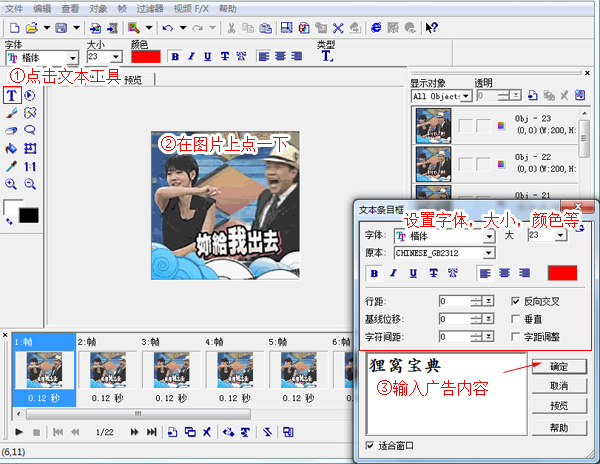Image resolution: width=600 pixels, height=464 pixels.
Task: Toggle Bold in text entry dialog
Action: pyautogui.click(x=374, y=273)
